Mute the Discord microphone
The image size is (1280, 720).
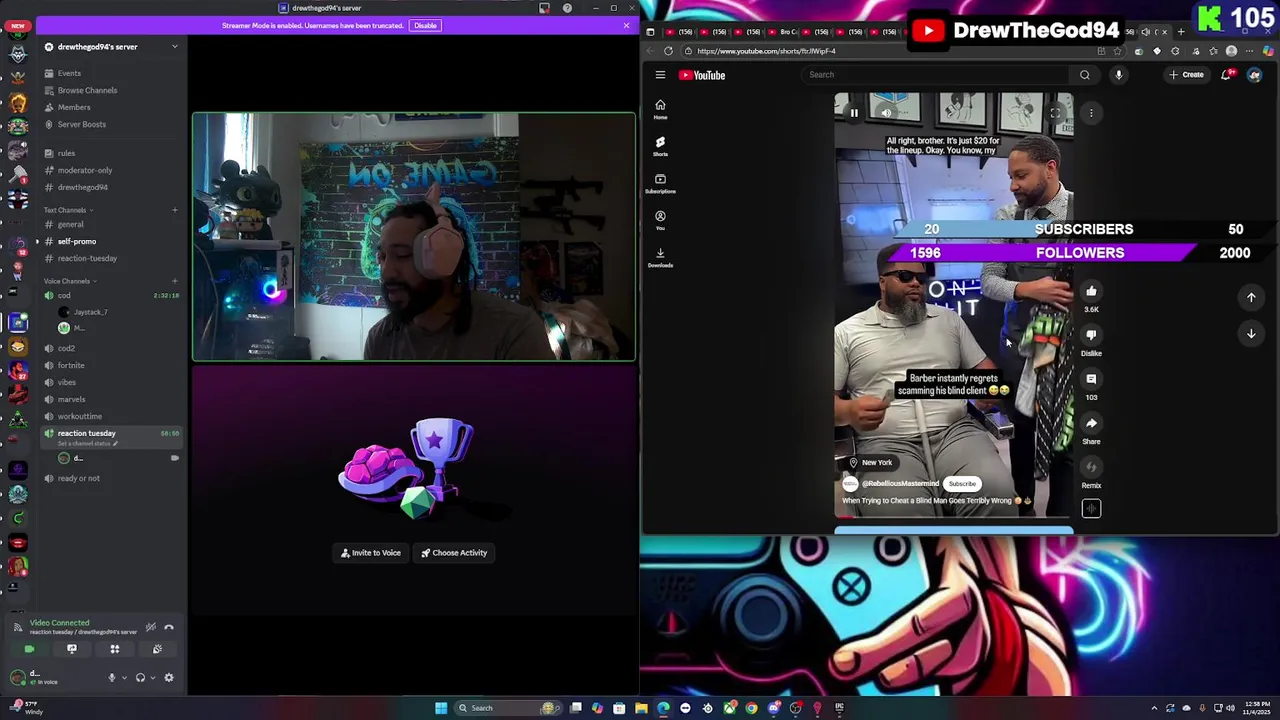click(112, 678)
